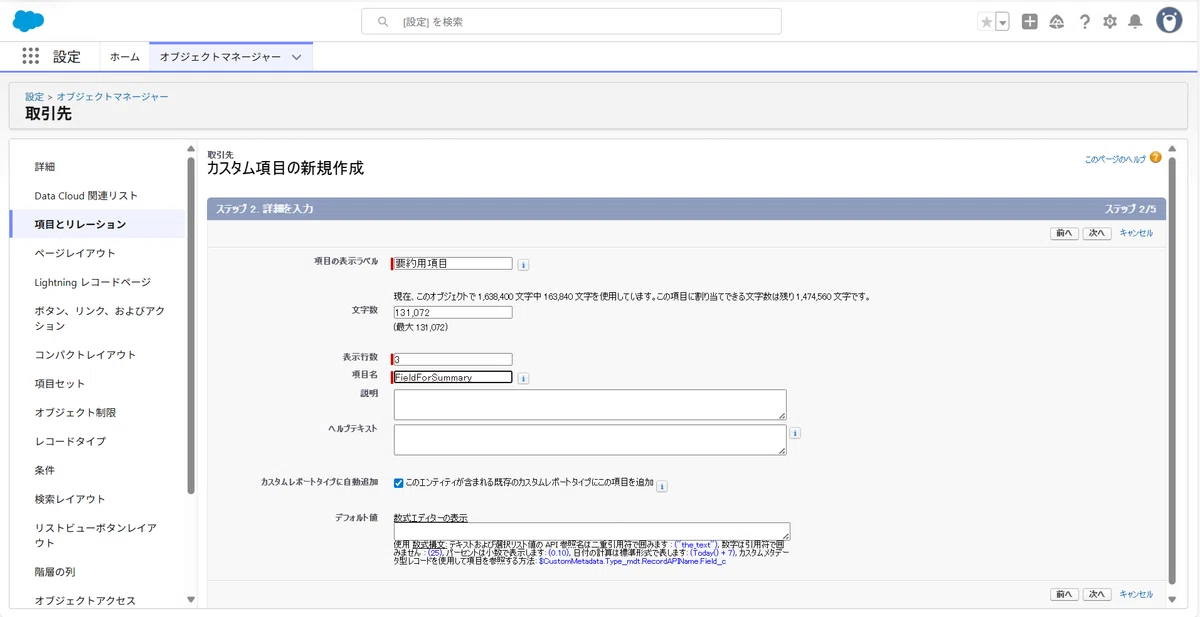Click the ヘルプテキスト text area
The width and height of the screenshot is (1200, 617).
coord(590,440)
